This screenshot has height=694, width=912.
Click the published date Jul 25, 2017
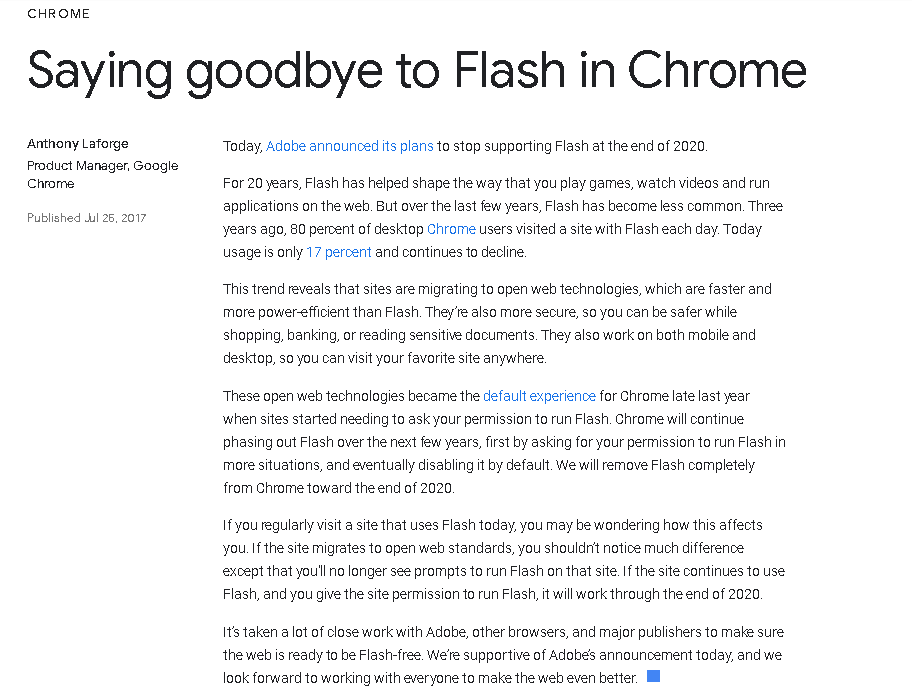pyautogui.click(x=116, y=218)
